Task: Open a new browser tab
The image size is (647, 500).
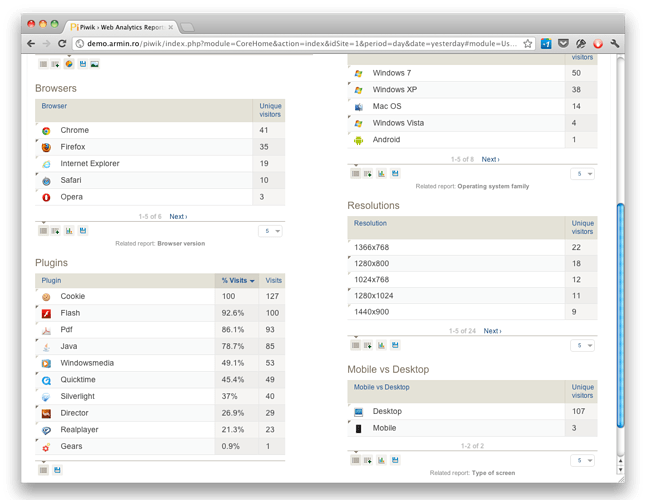Action: [187, 28]
